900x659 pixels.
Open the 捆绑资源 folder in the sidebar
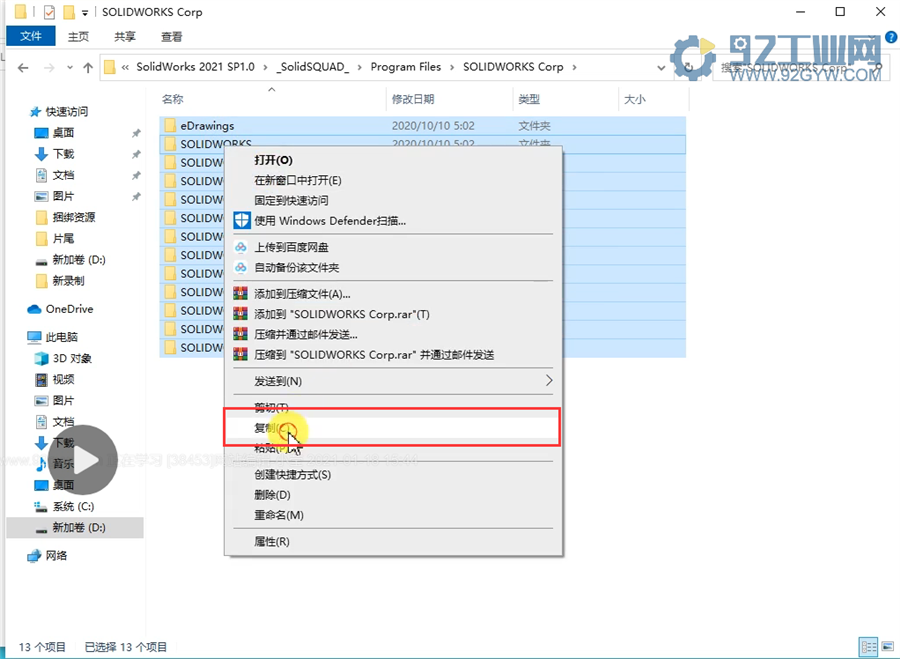(73, 217)
